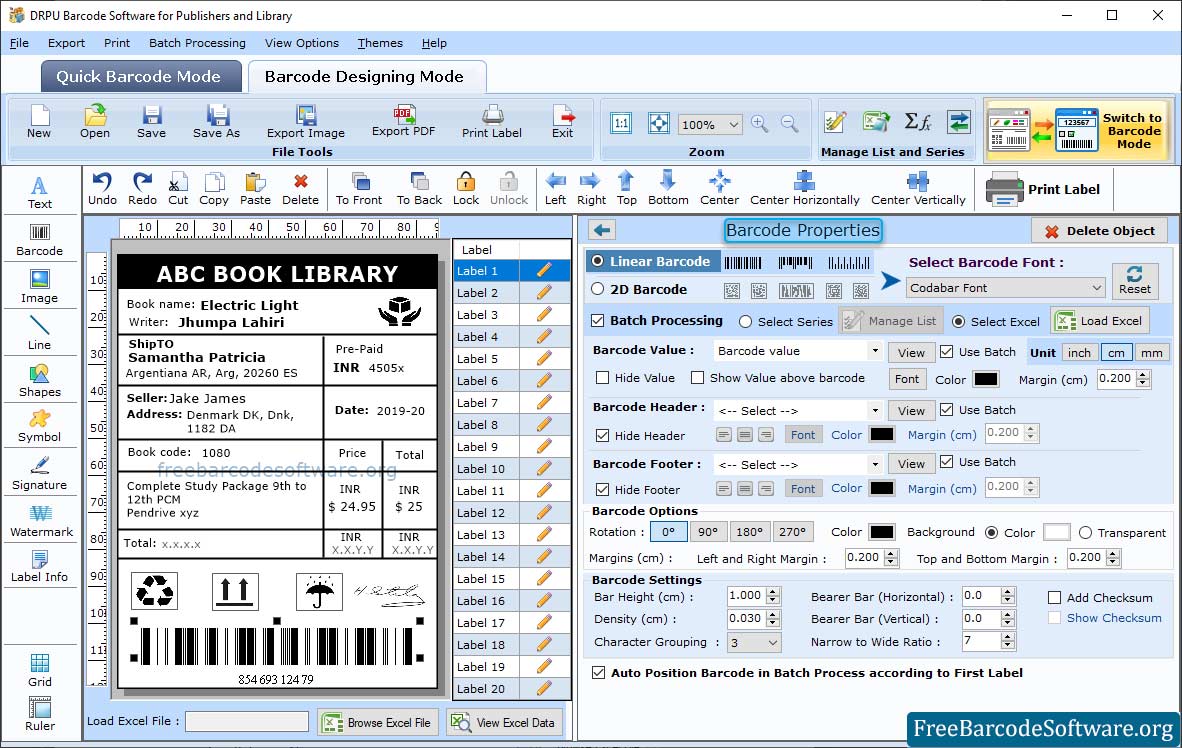
Task: Click Print Label button in edit toolbar
Action: point(1043,189)
